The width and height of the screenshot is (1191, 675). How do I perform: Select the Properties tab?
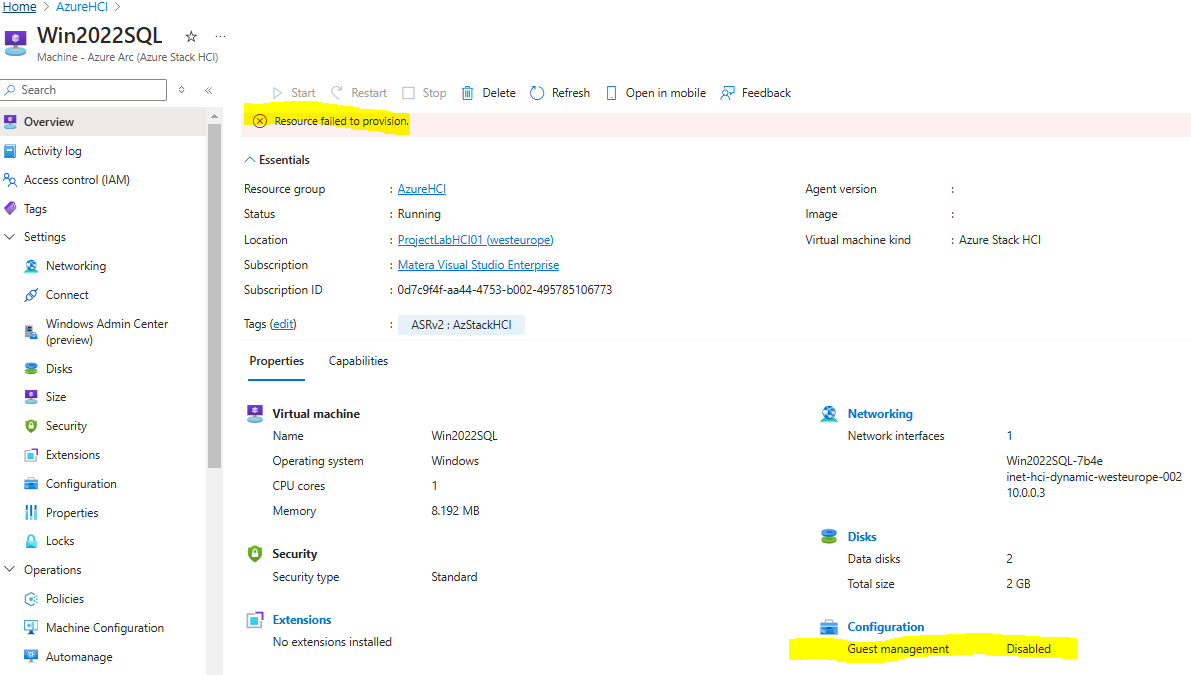pyautogui.click(x=276, y=361)
